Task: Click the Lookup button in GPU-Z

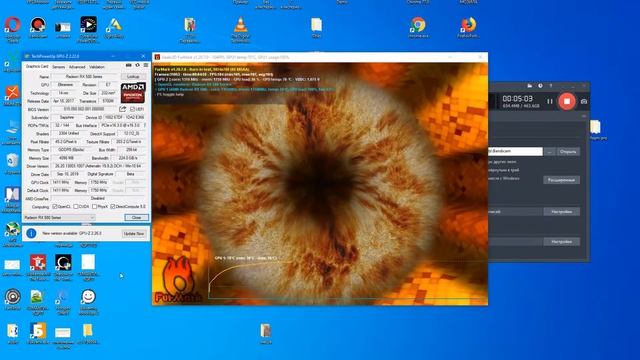Action: click(x=133, y=77)
